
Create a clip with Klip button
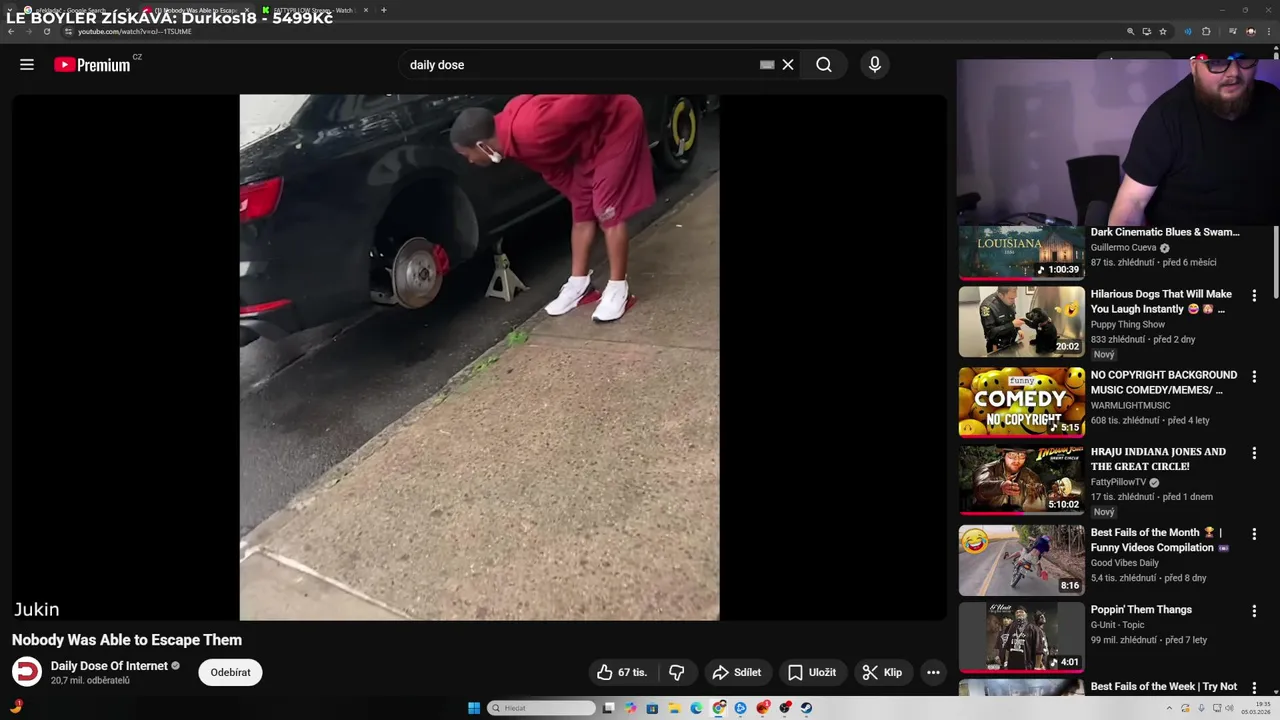pyautogui.click(x=883, y=672)
